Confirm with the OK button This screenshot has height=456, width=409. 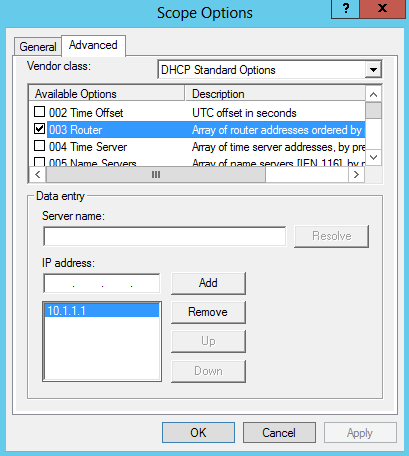point(198,433)
